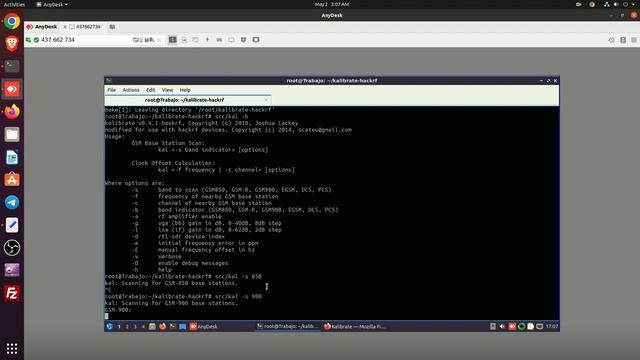Click the remote panel Firefox launcher
This screenshot has width=640, height=360.
[x=162, y=326]
